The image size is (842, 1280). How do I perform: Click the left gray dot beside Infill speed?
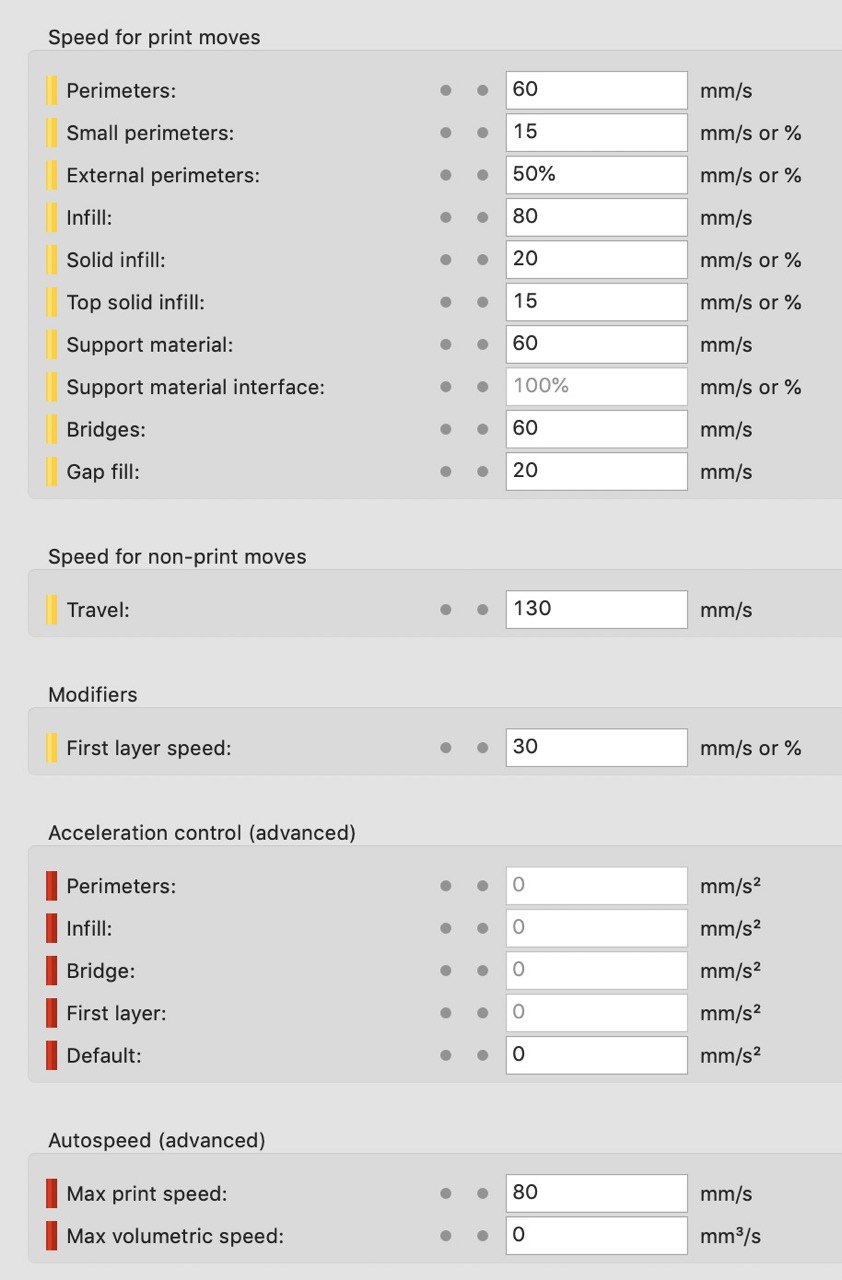[x=446, y=218]
